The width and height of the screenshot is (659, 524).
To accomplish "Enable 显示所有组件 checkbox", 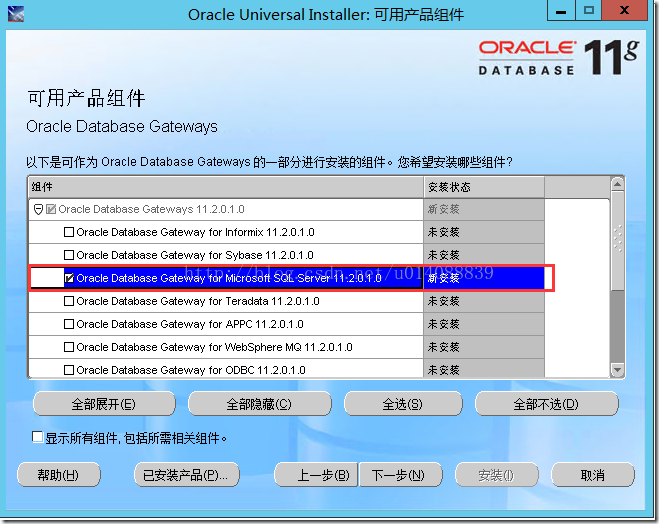I will 37,437.
